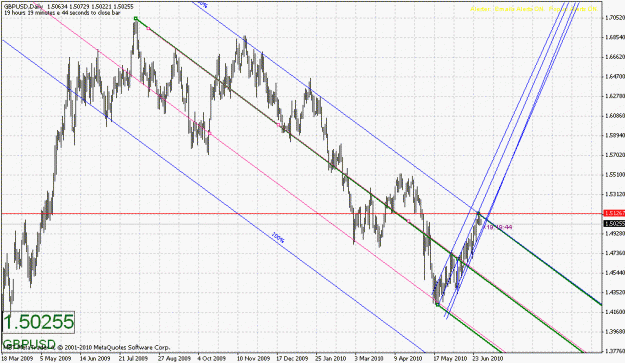Click the 5 May 2009 date label
Viewport: 625px width, 363px height.
click(55, 358)
